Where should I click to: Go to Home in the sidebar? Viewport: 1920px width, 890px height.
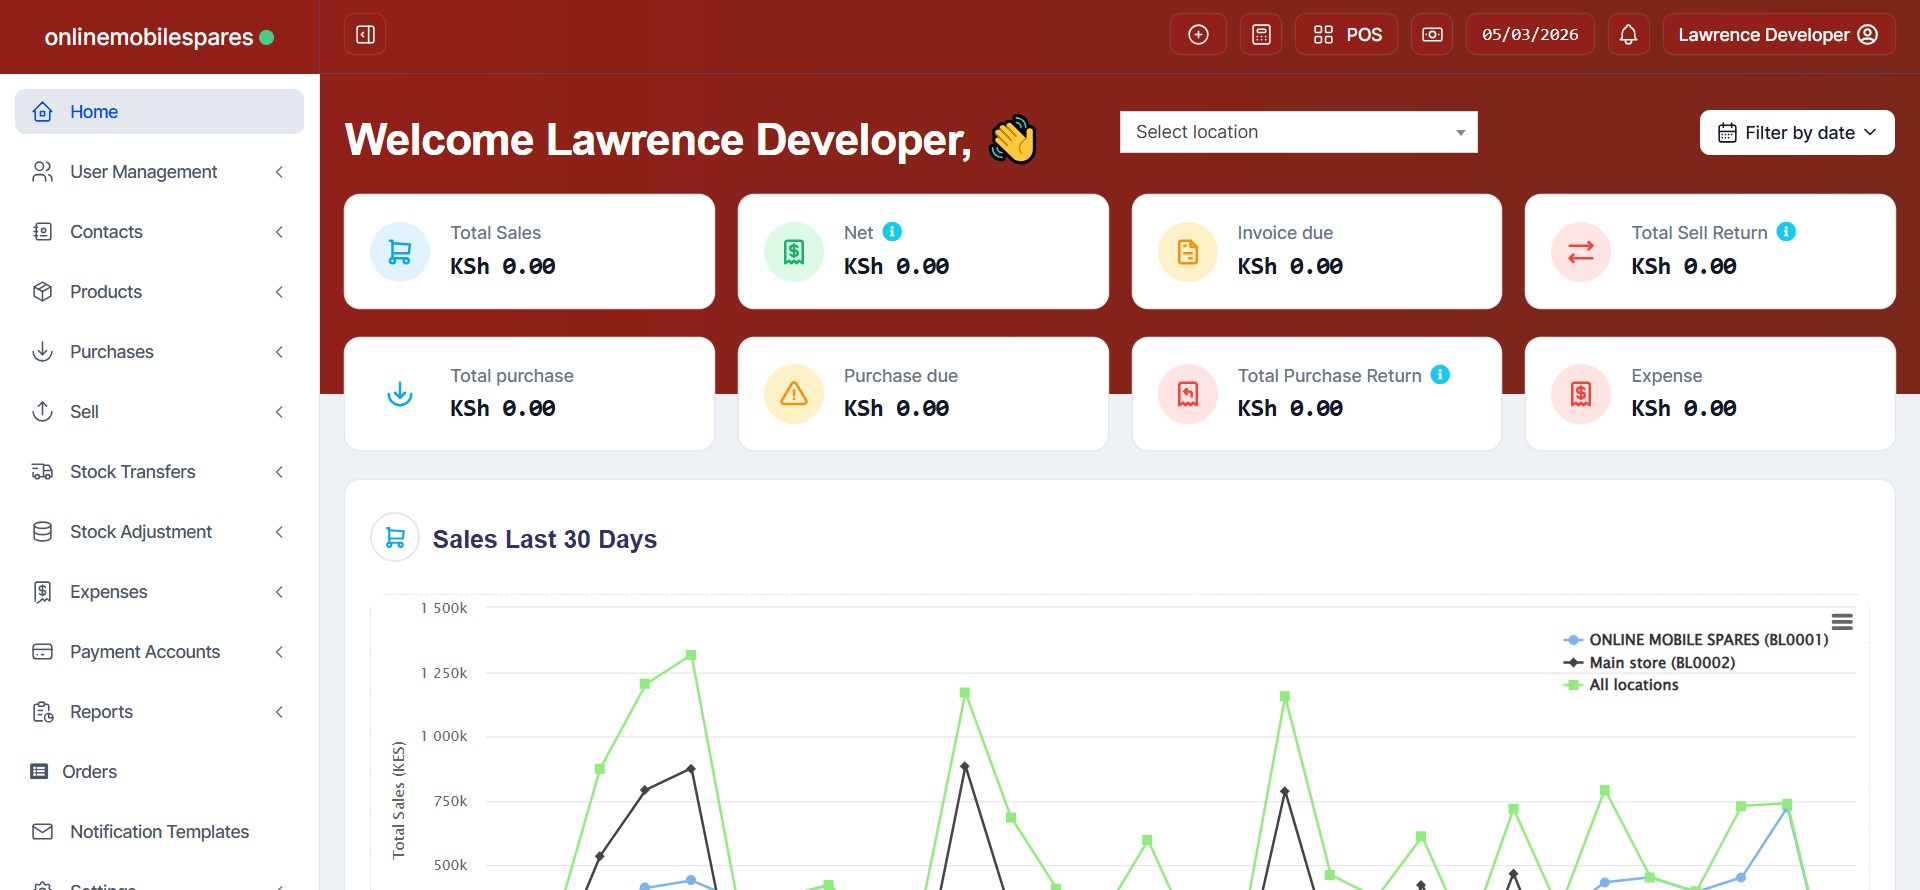(x=159, y=112)
